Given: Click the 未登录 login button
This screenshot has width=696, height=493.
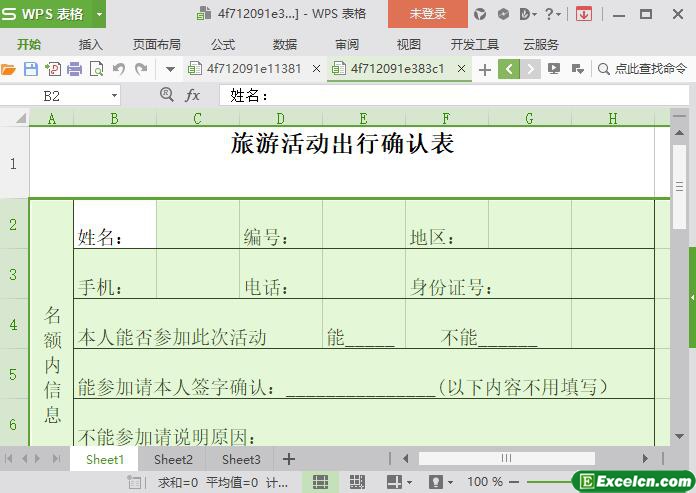Looking at the screenshot, I should [427, 14].
